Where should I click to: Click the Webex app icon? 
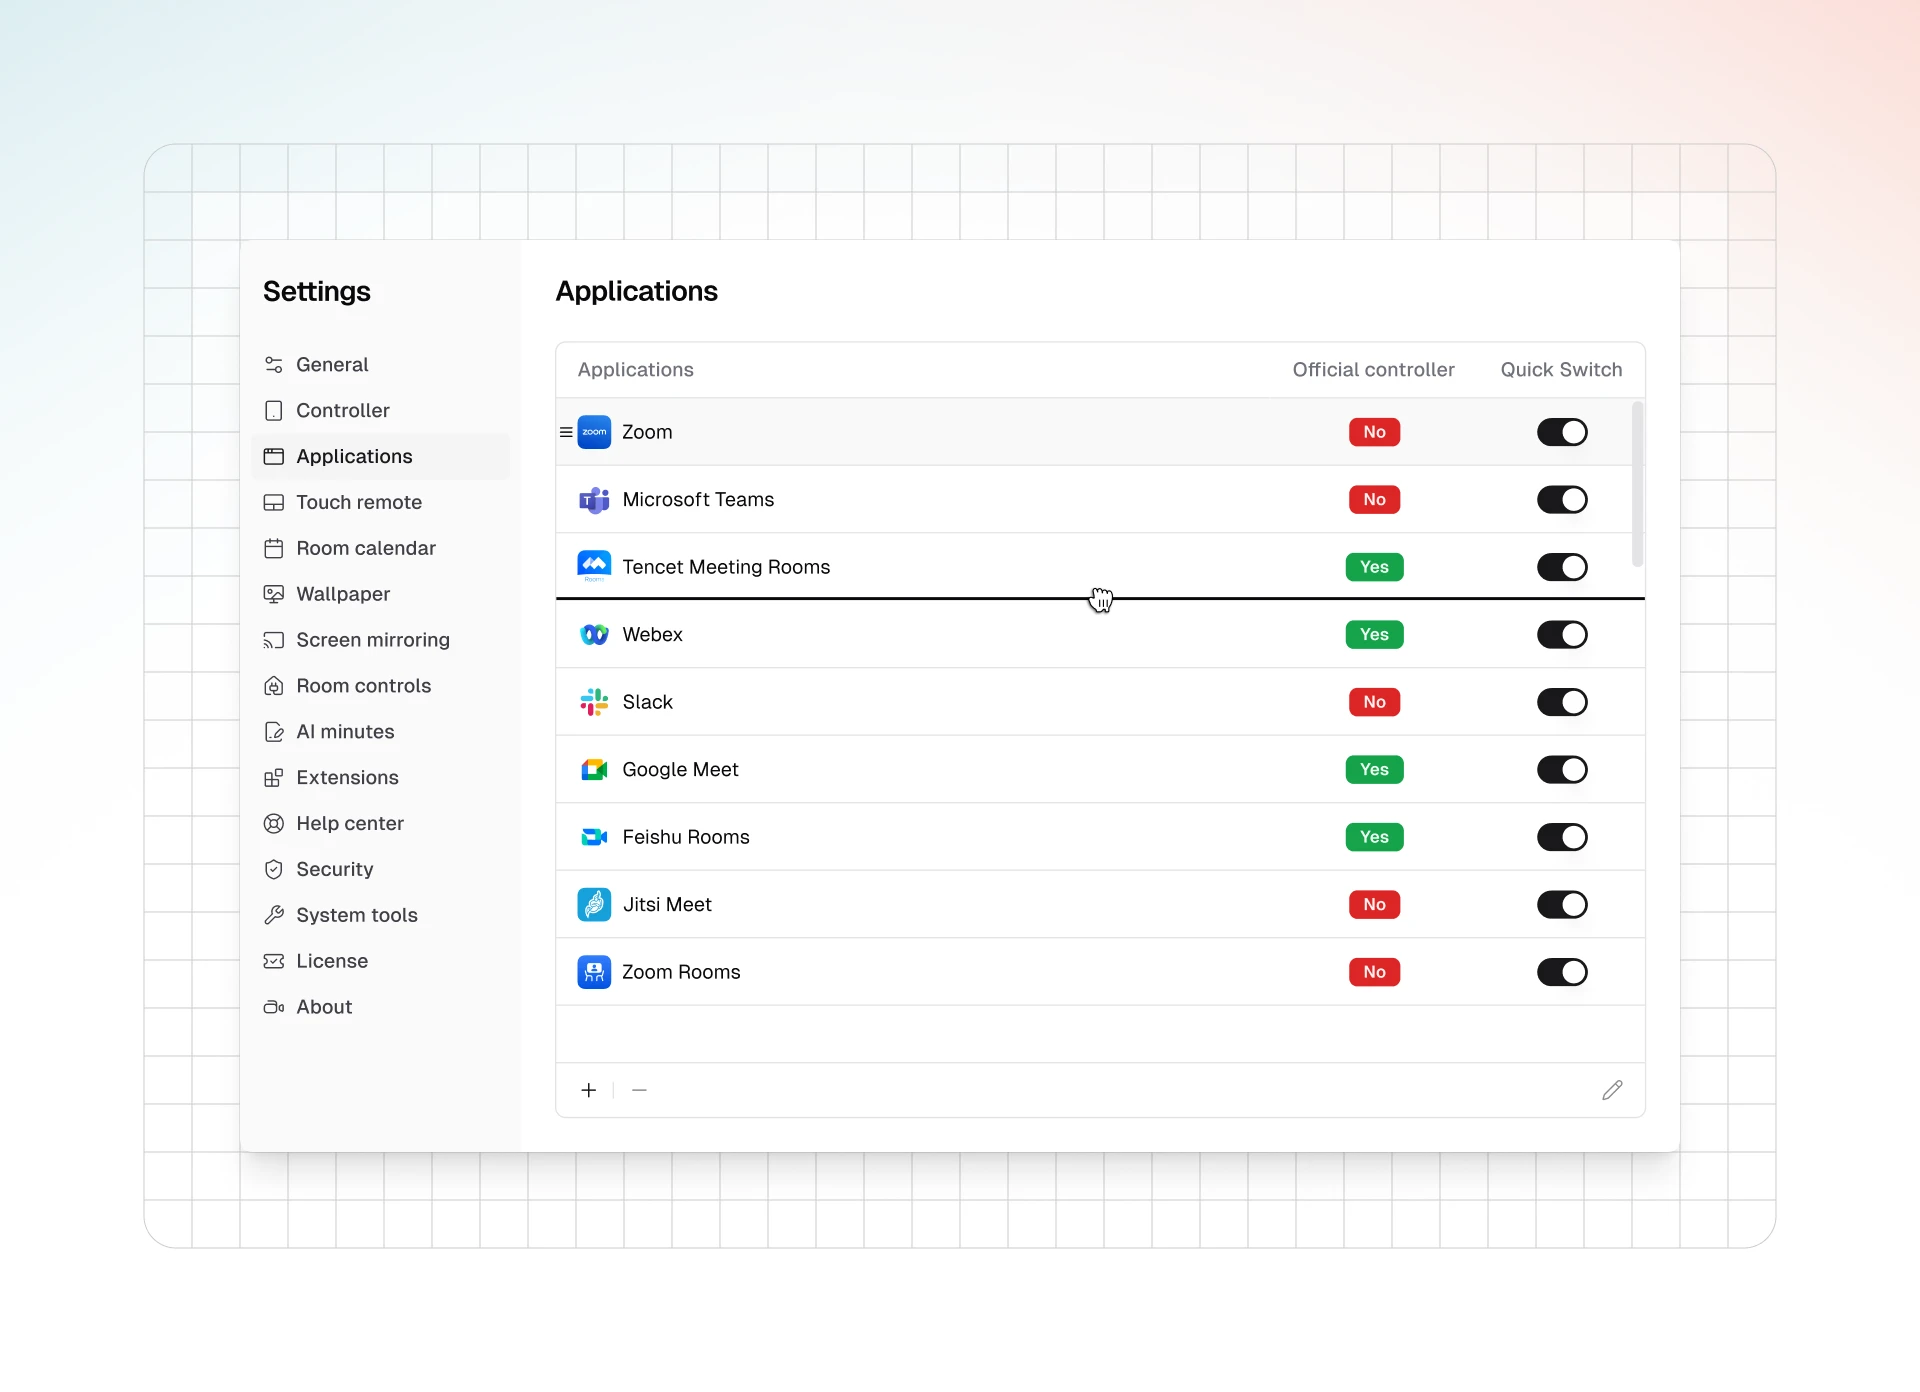pos(594,635)
